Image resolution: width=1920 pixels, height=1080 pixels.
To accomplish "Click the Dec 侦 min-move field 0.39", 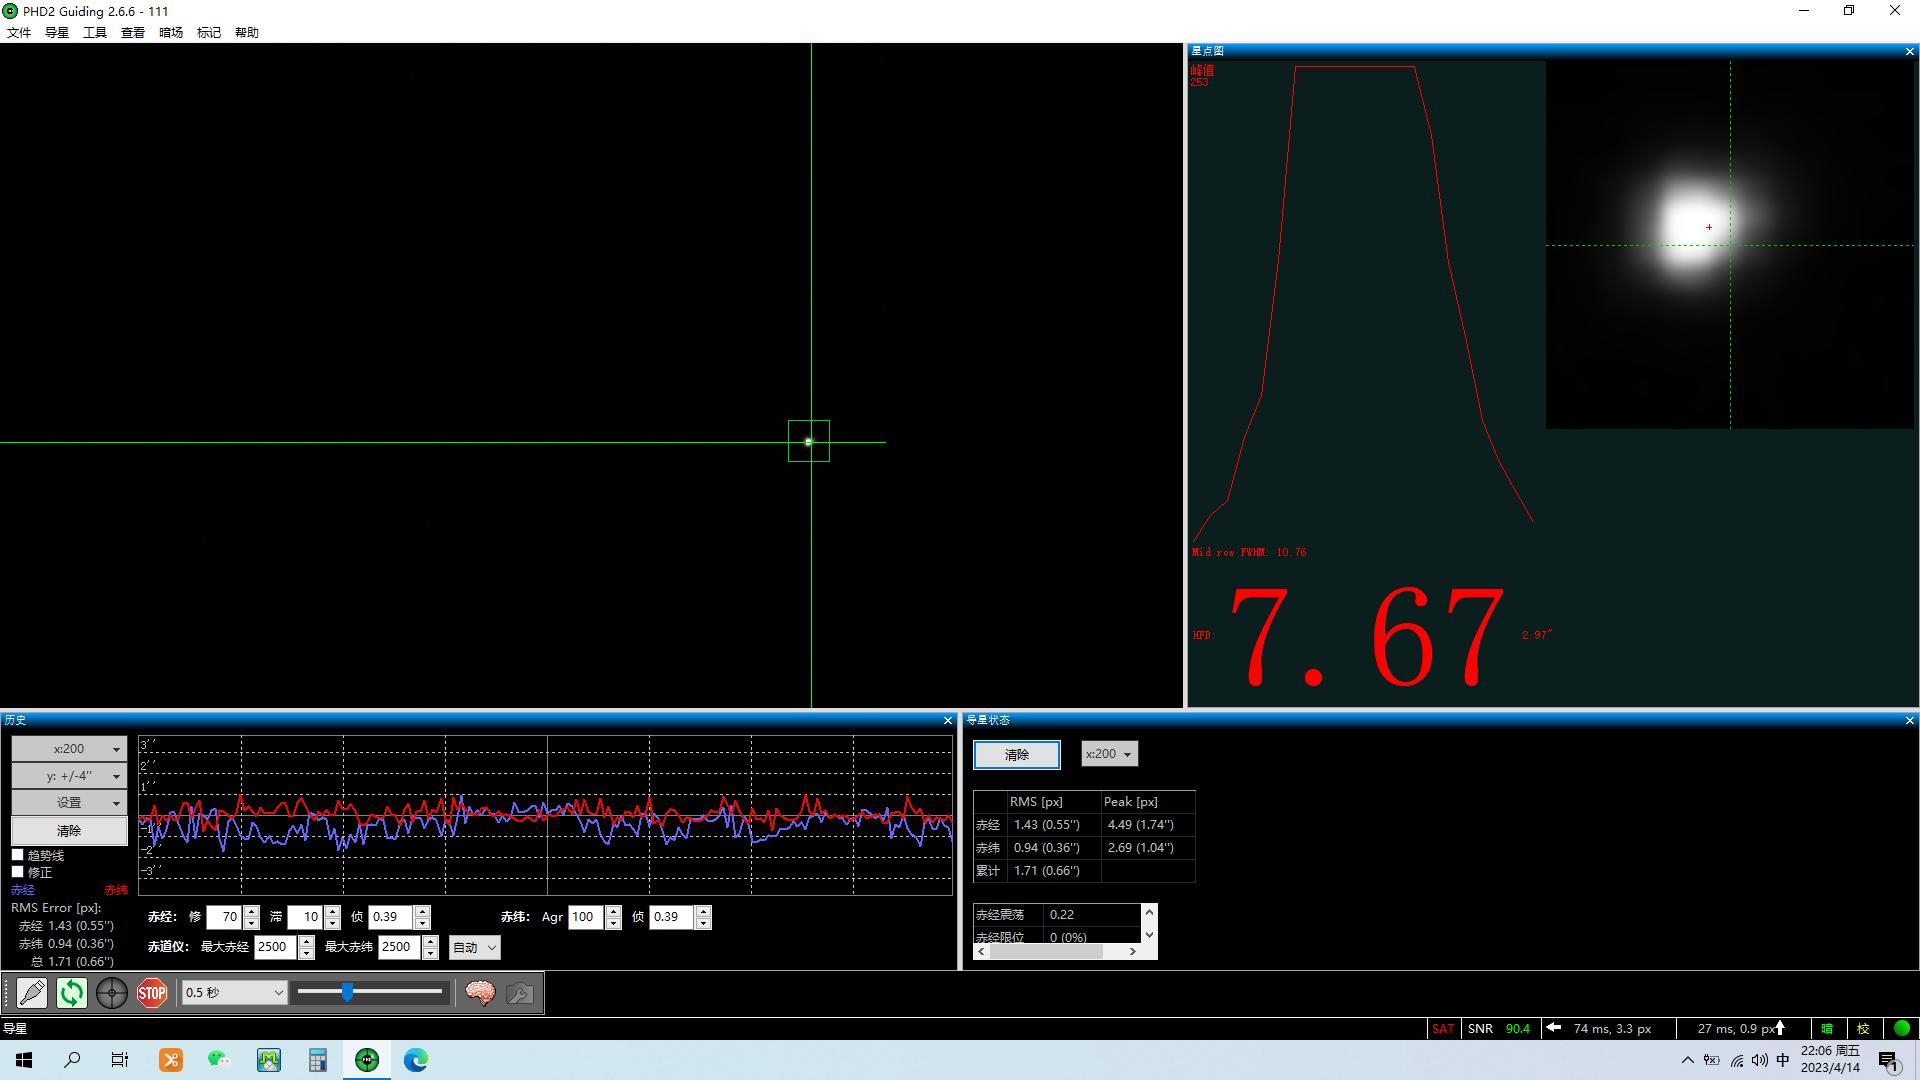I will pyautogui.click(x=672, y=917).
